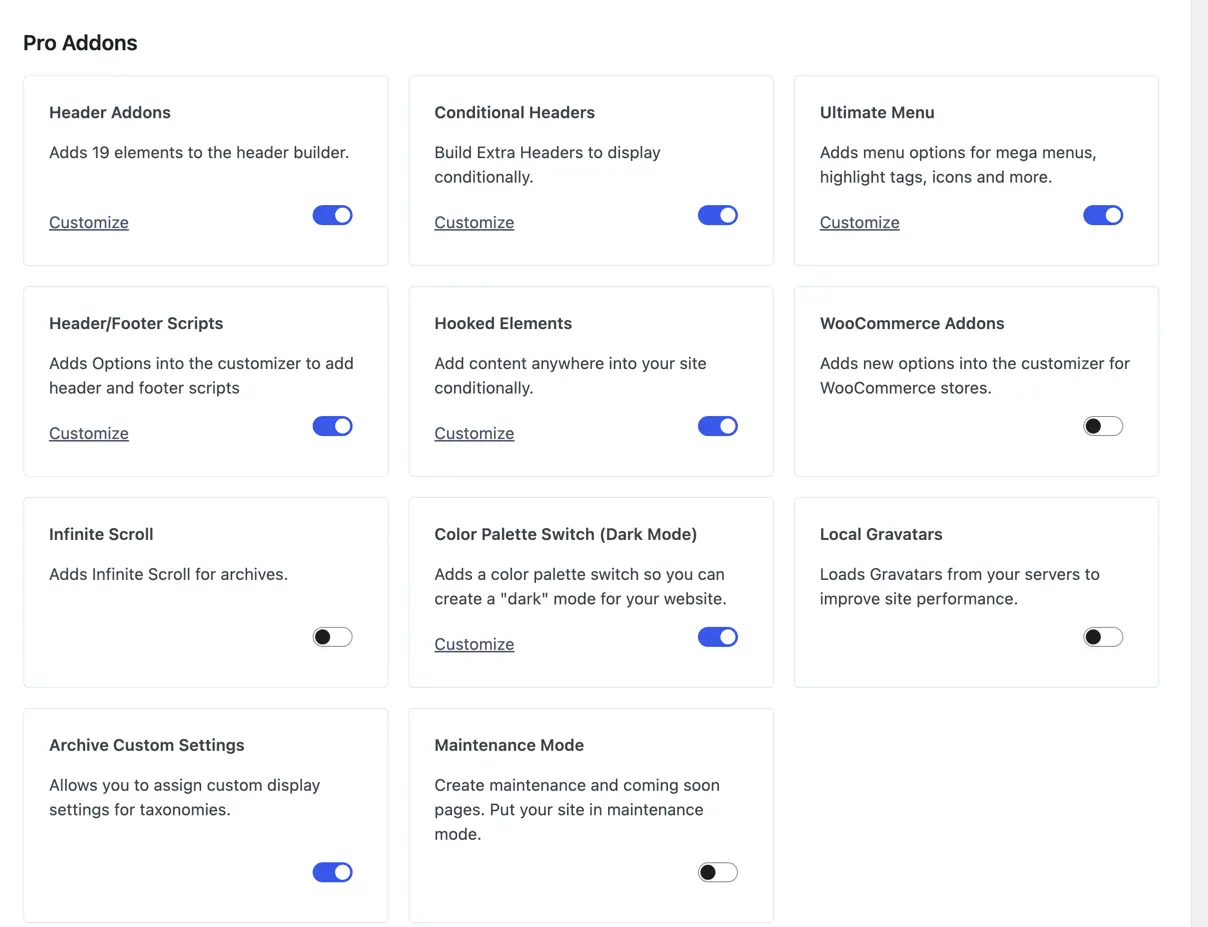The image size is (1208, 927).
Task: Enable Maintenance Mode toggle
Action: click(718, 872)
